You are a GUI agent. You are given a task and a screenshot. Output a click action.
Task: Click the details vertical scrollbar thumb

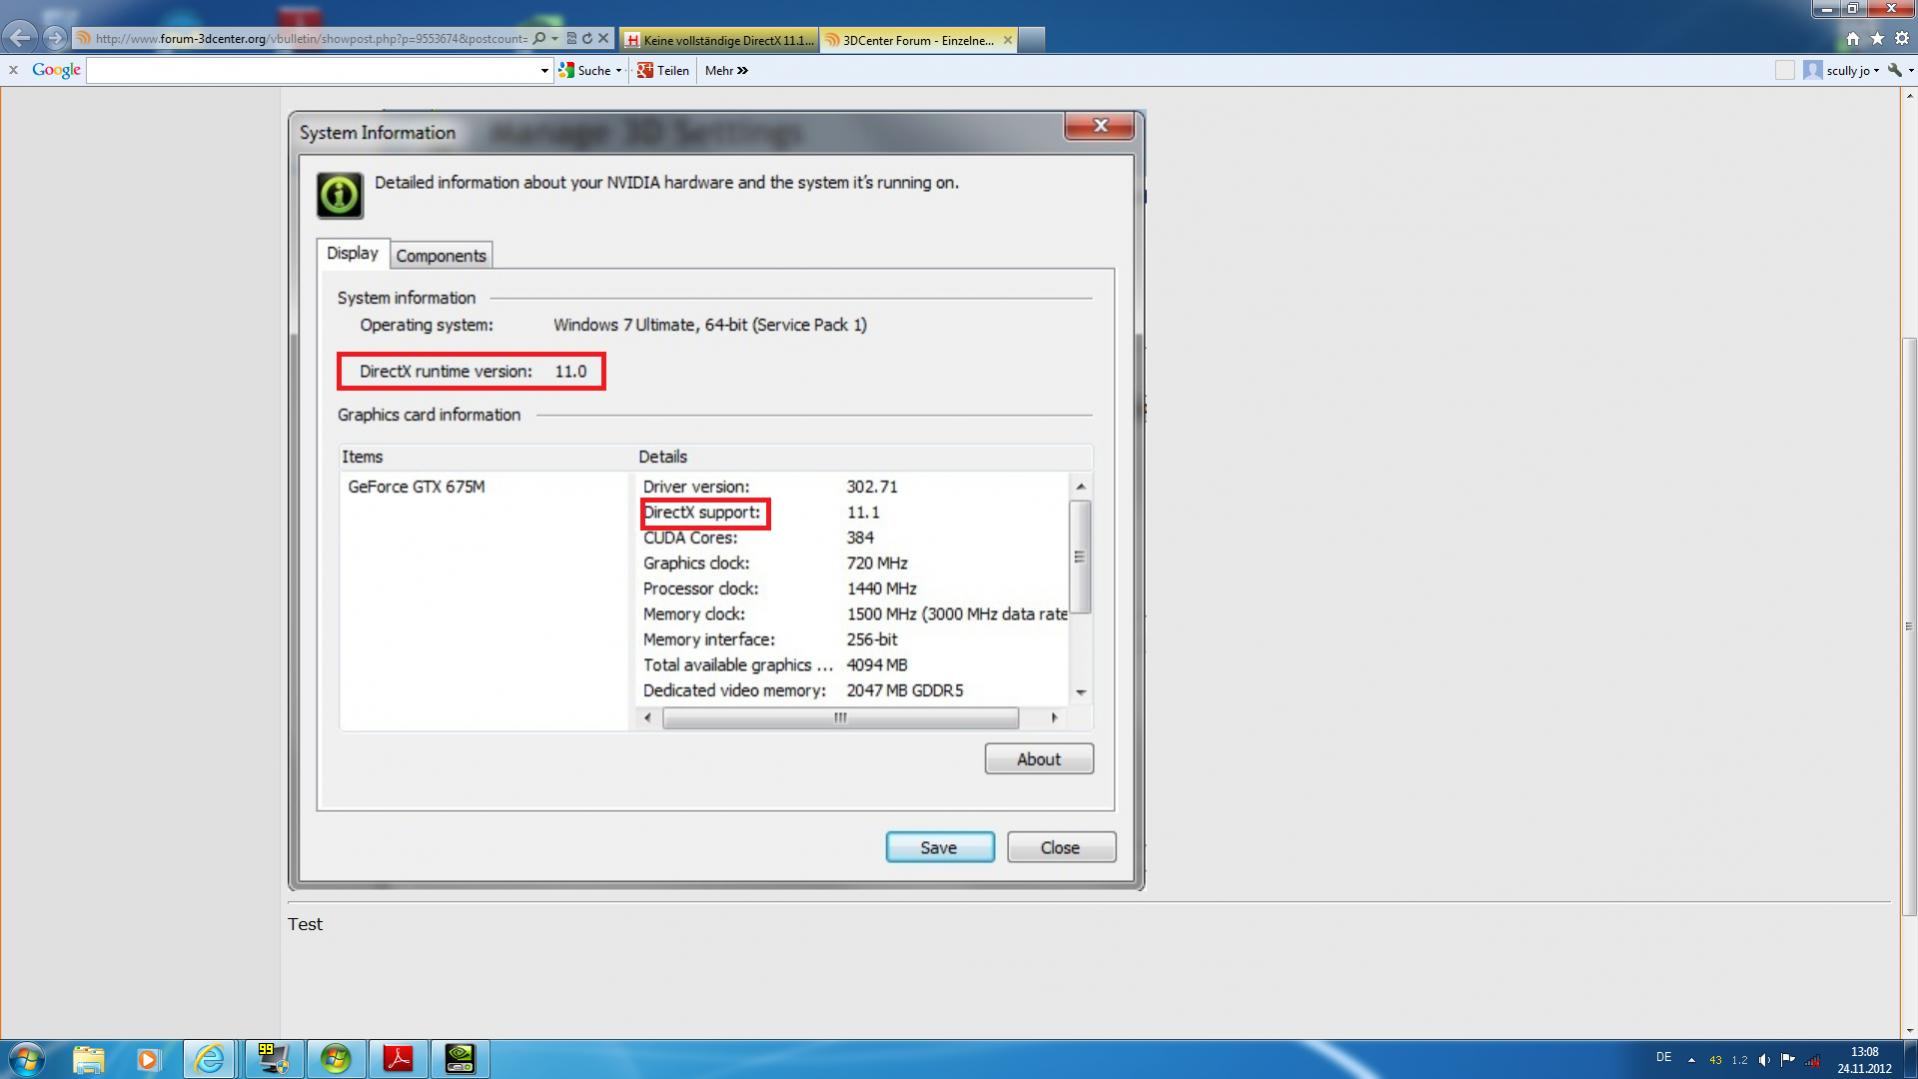[1080, 556]
